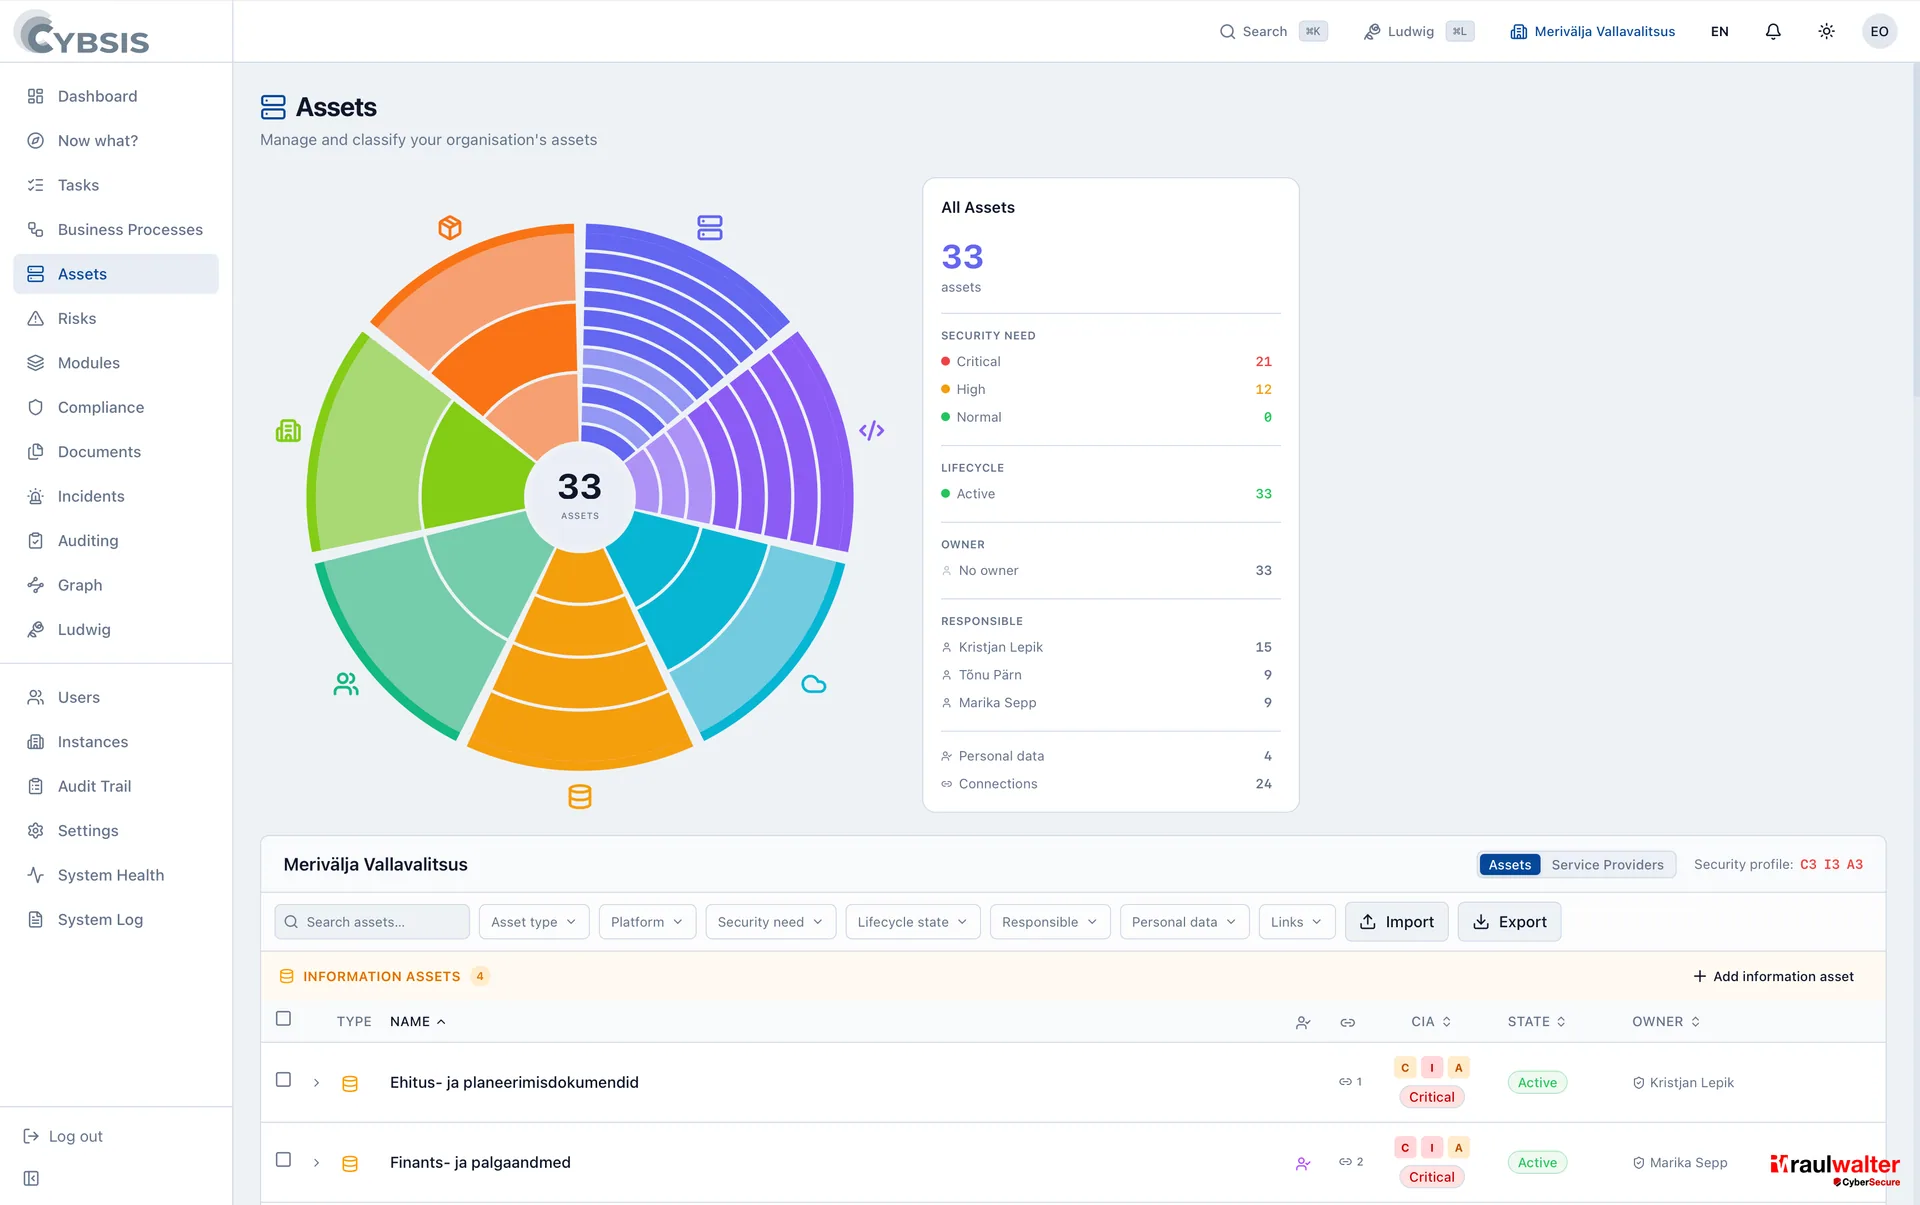Click the green building icon left of chart
Viewport: 1920px width, 1205px height.
[x=288, y=431]
